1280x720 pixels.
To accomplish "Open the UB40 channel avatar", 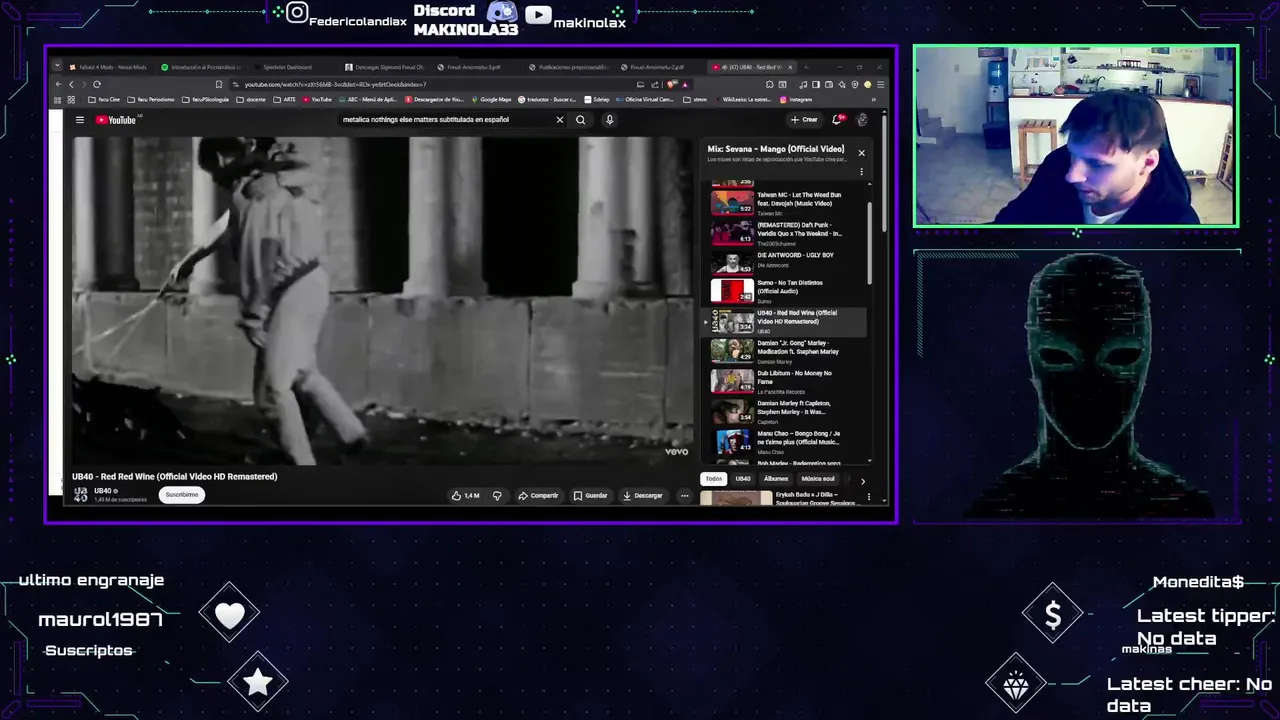I will coord(80,494).
